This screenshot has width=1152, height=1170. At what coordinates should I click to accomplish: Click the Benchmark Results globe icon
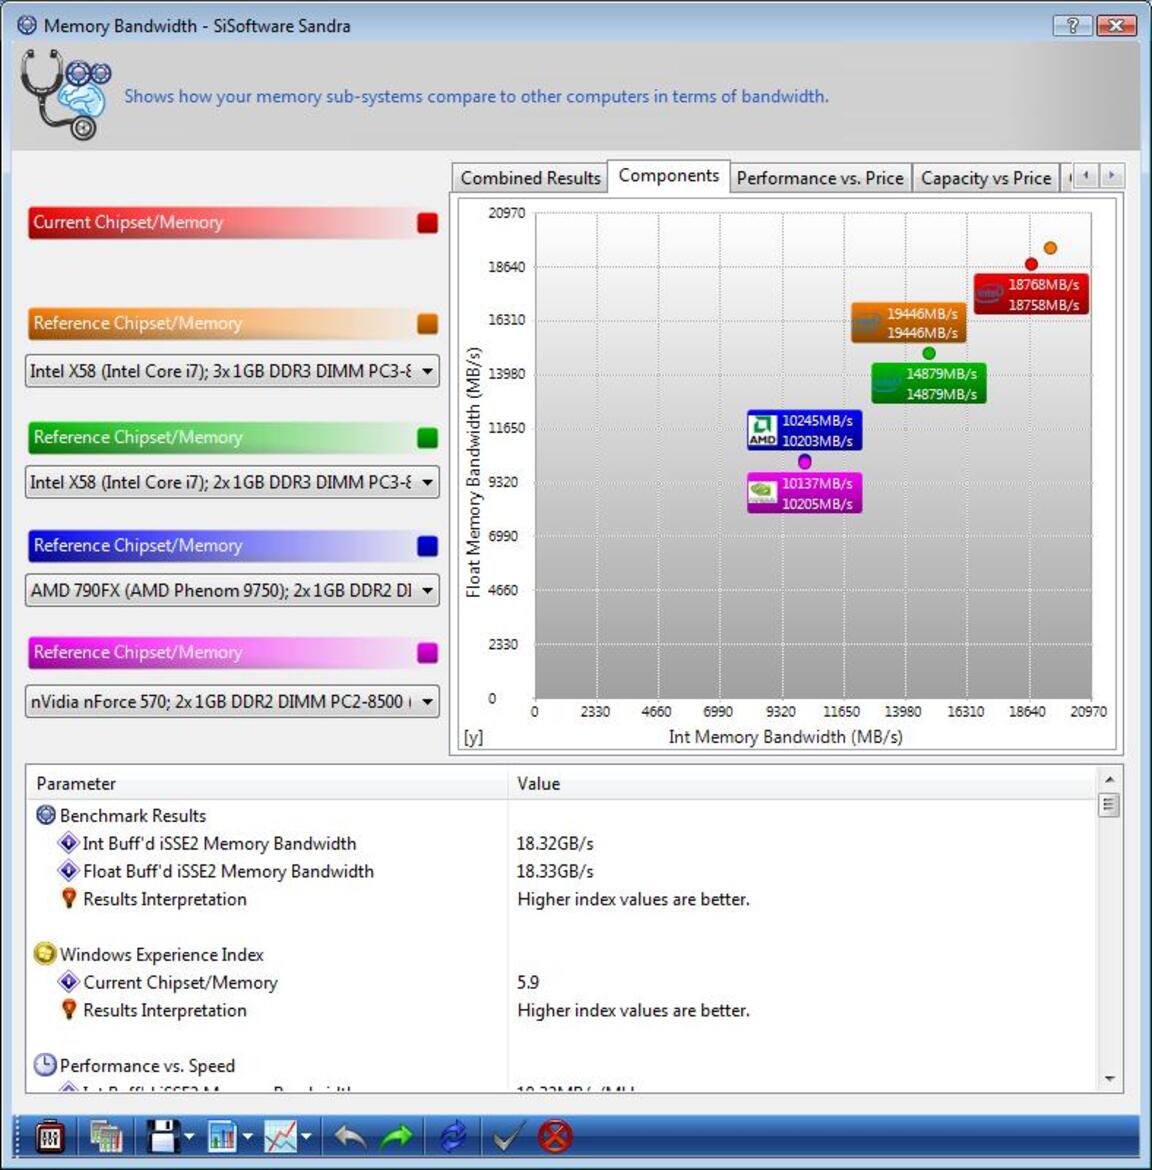46,815
